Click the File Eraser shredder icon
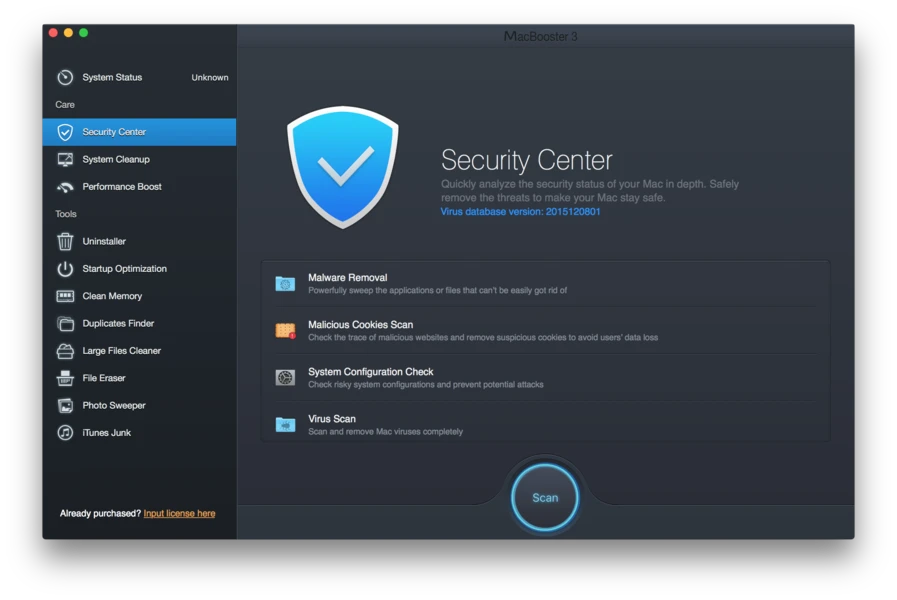 tap(65, 378)
